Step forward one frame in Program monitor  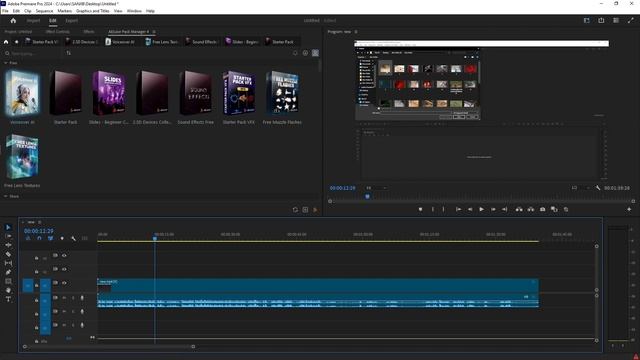(493, 209)
